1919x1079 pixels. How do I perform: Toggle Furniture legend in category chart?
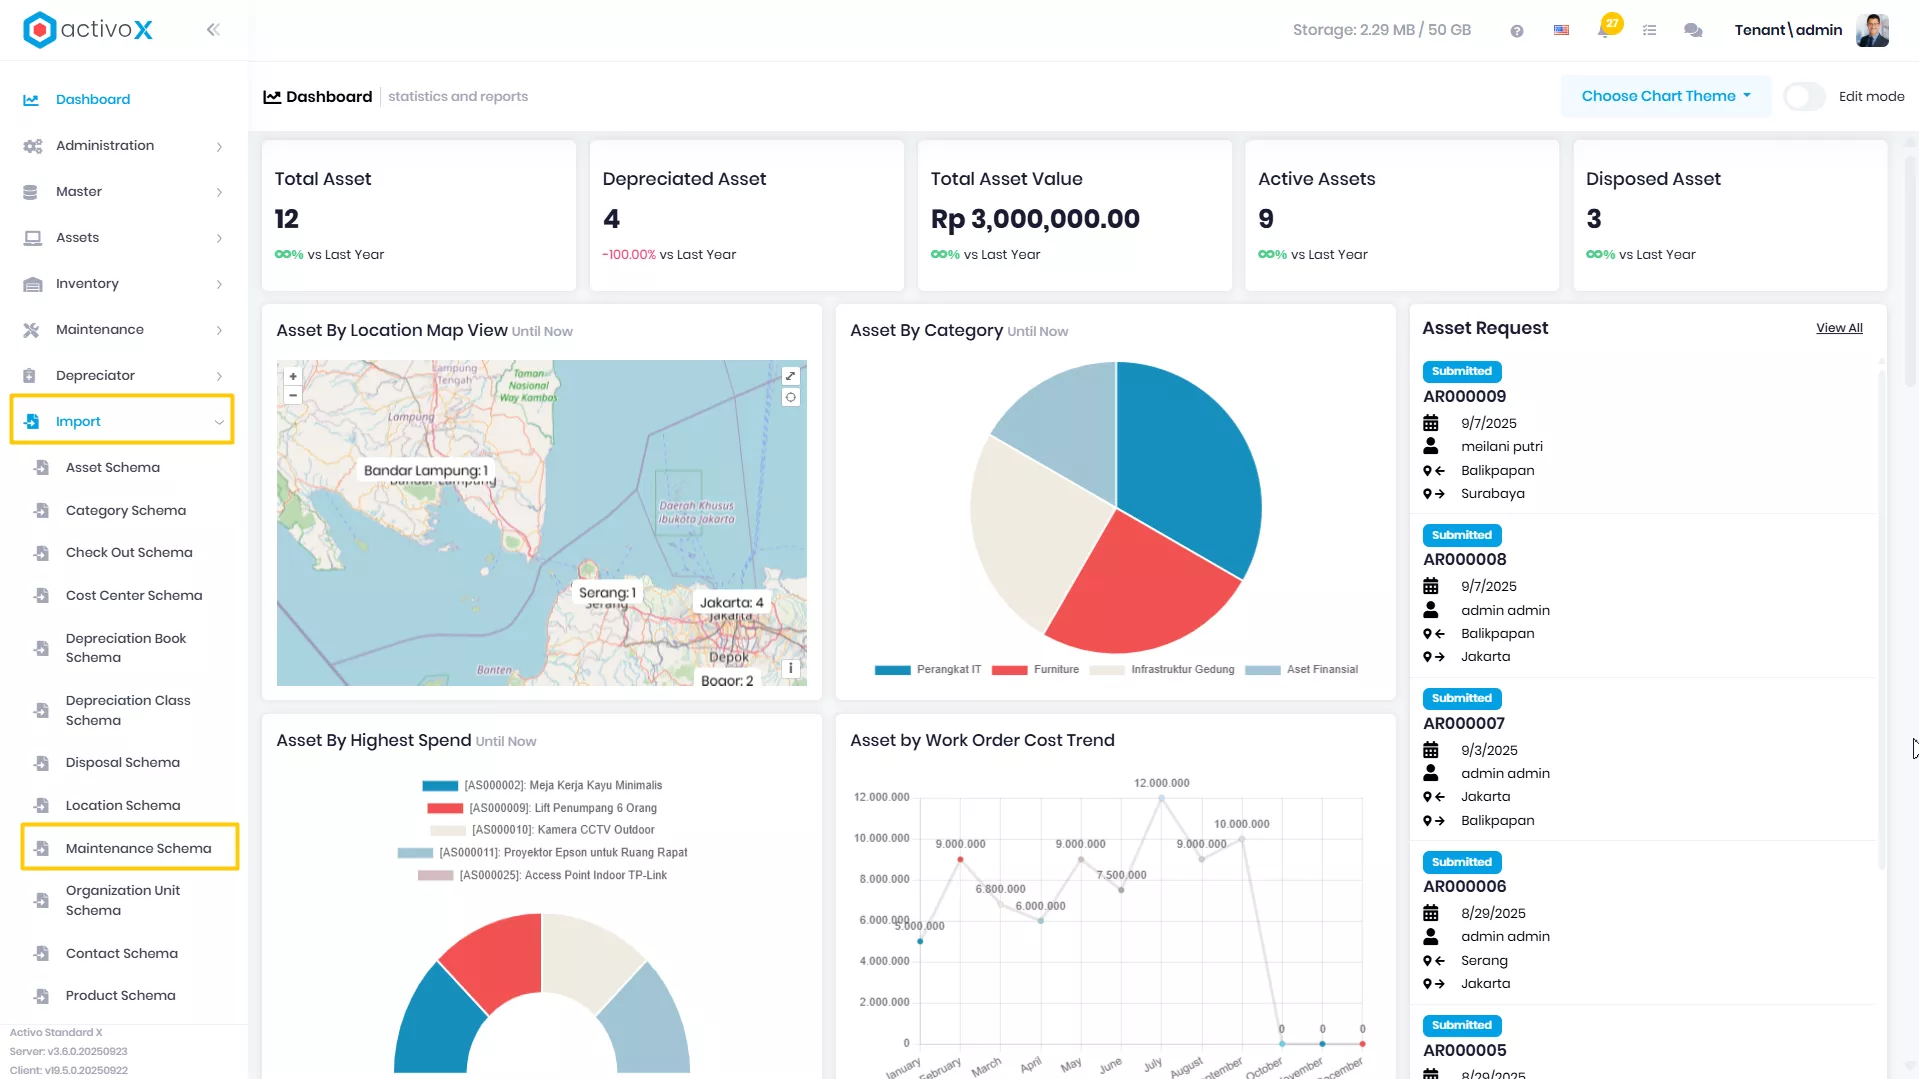[1035, 670]
